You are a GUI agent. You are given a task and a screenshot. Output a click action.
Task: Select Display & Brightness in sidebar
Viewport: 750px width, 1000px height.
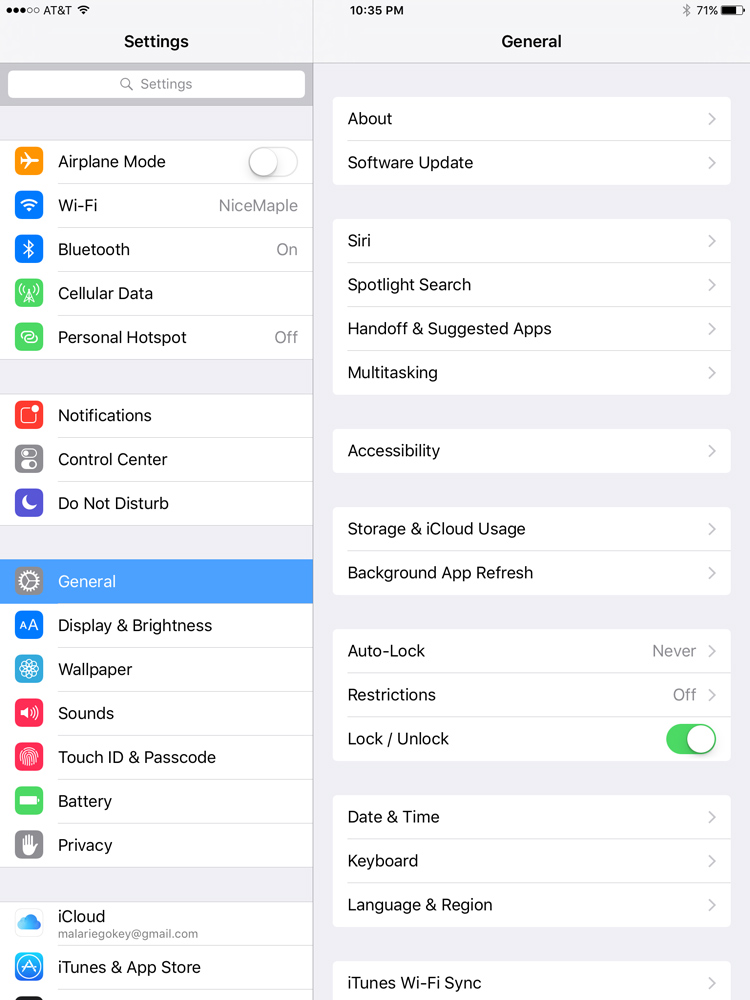click(156, 626)
